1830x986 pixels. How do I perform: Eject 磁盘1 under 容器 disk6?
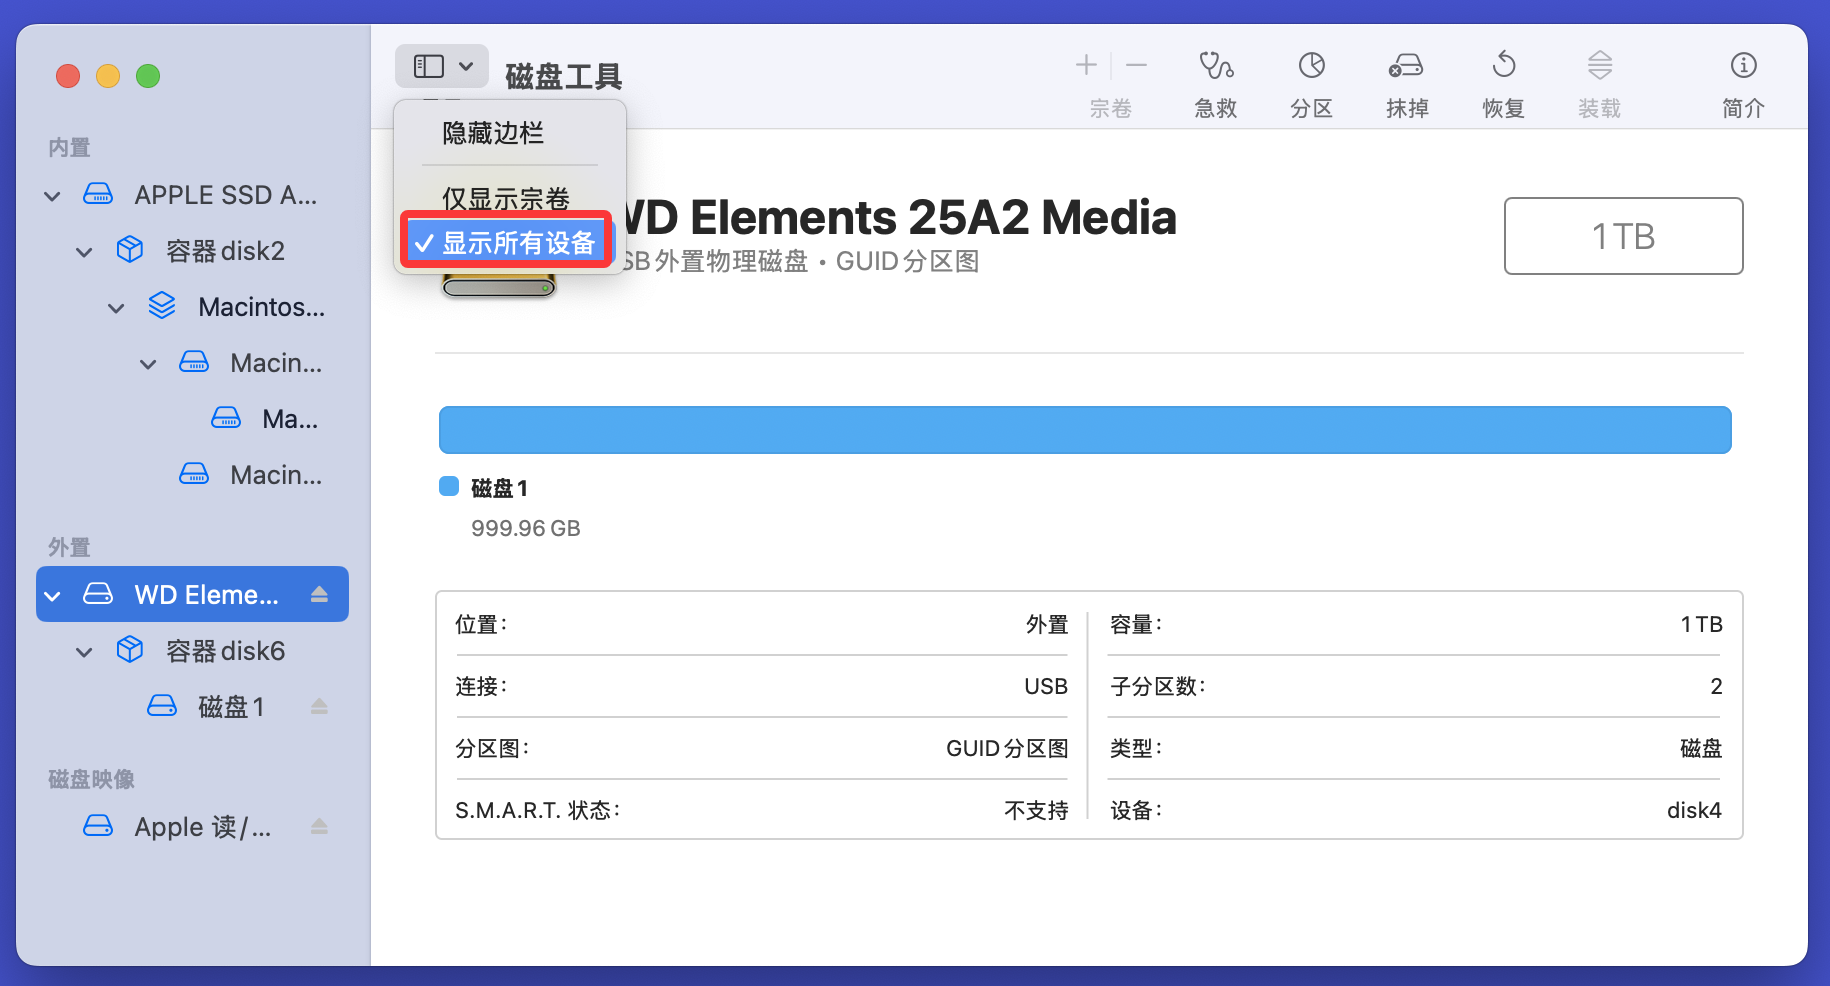tap(319, 706)
